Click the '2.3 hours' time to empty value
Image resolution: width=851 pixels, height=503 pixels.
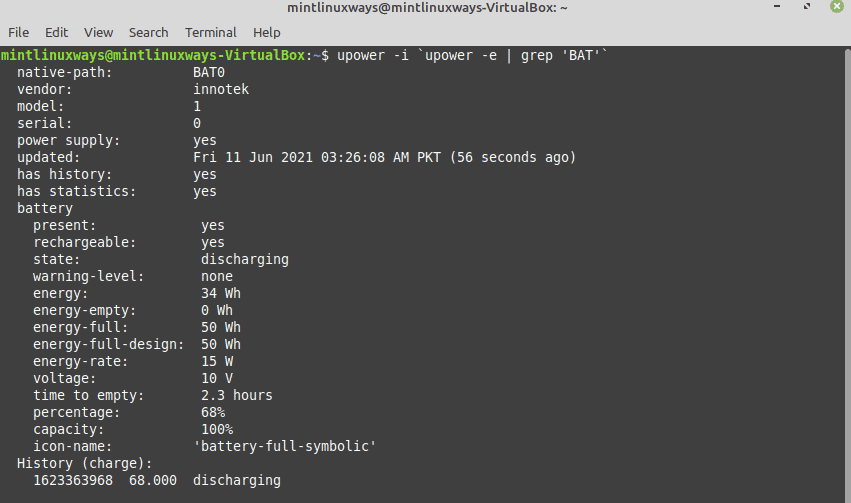tap(237, 395)
